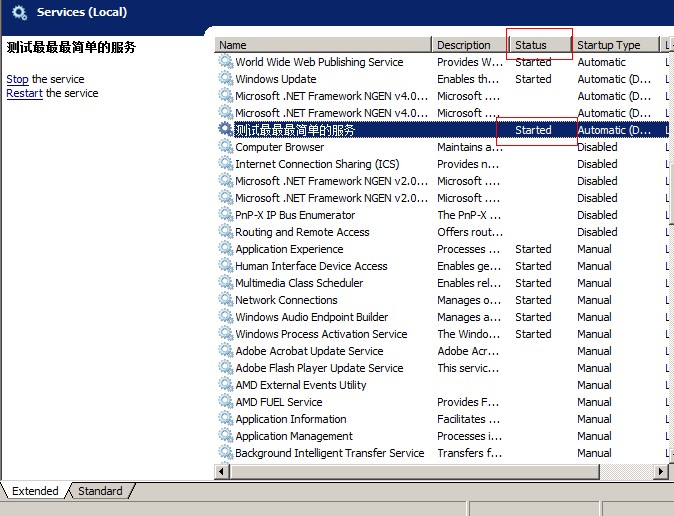Viewport: 674px width, 516px height.
Task: Click gear icon of Adobe Acrobat Update Service
Action: (x=226, y=350)
